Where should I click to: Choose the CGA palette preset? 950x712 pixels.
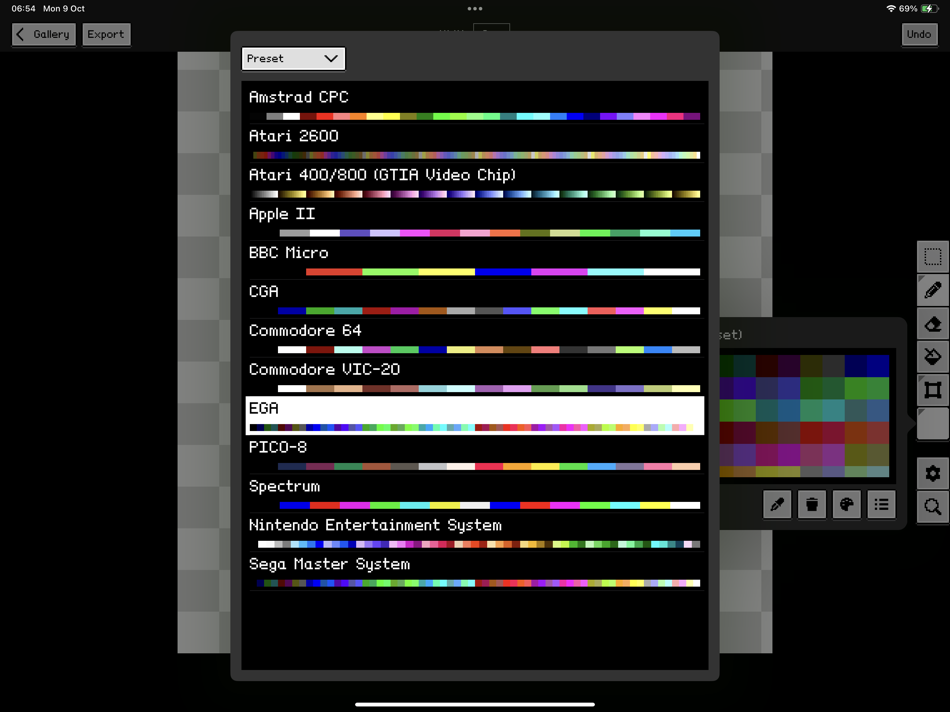[474, 299]
